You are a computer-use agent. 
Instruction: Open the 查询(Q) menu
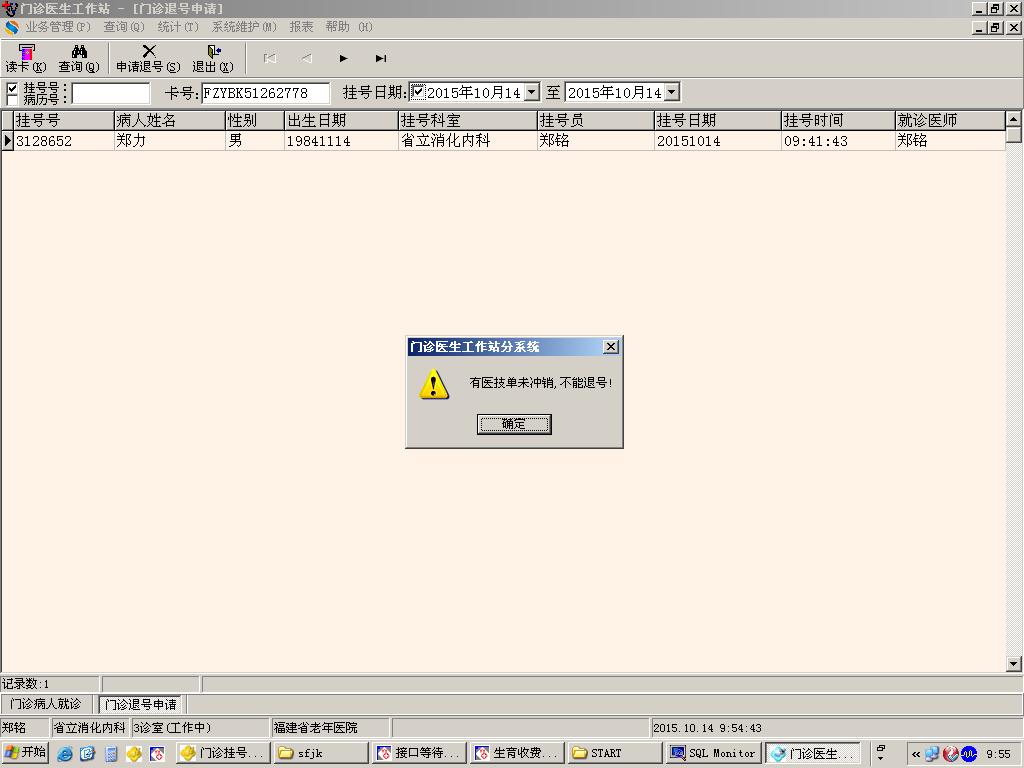pos(123,27)
